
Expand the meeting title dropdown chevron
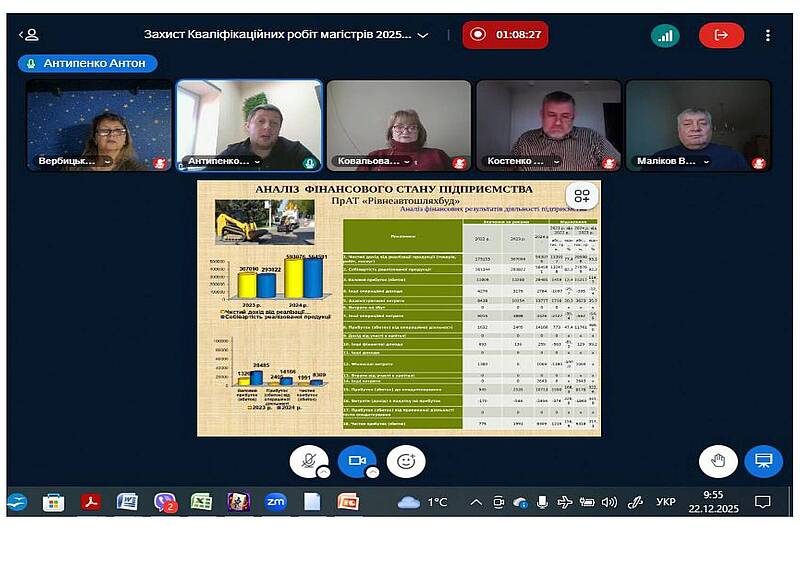click(423, 35)
